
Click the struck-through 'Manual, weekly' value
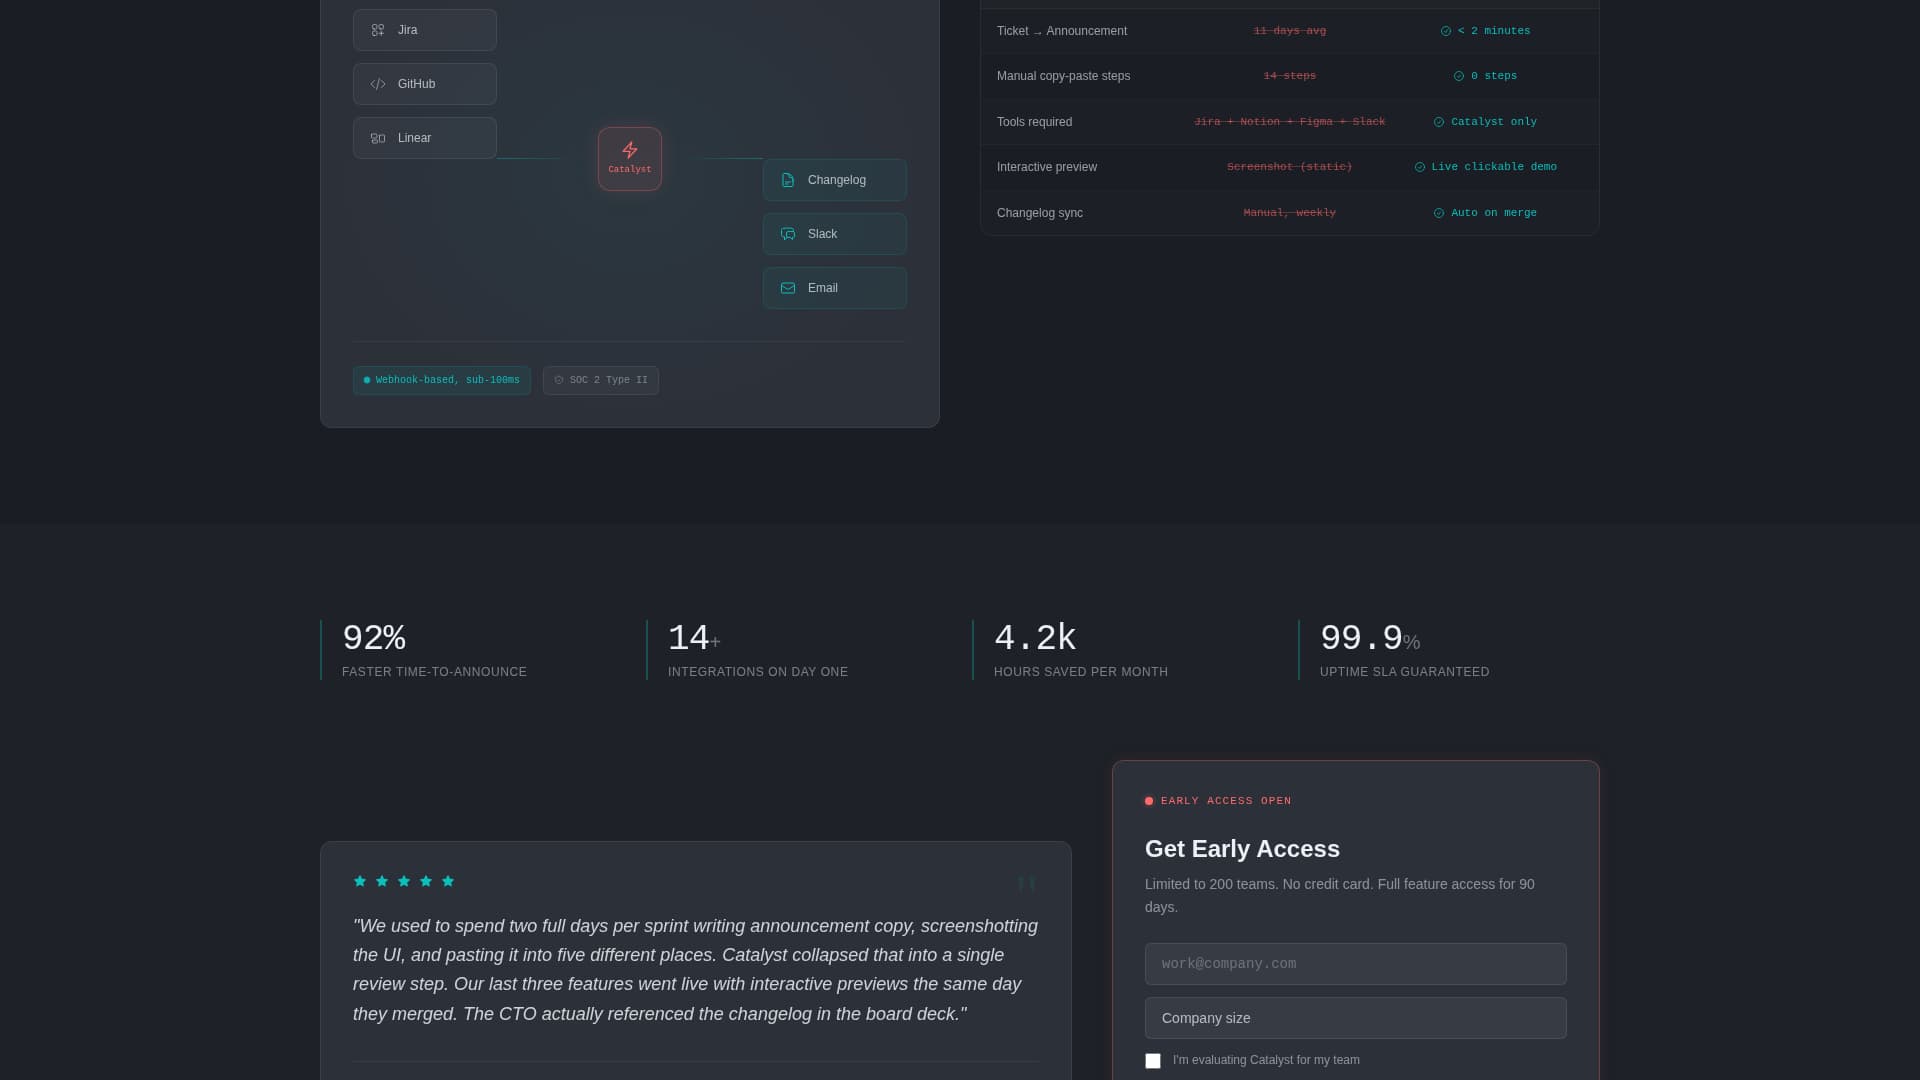click(x=1290, y=213)
